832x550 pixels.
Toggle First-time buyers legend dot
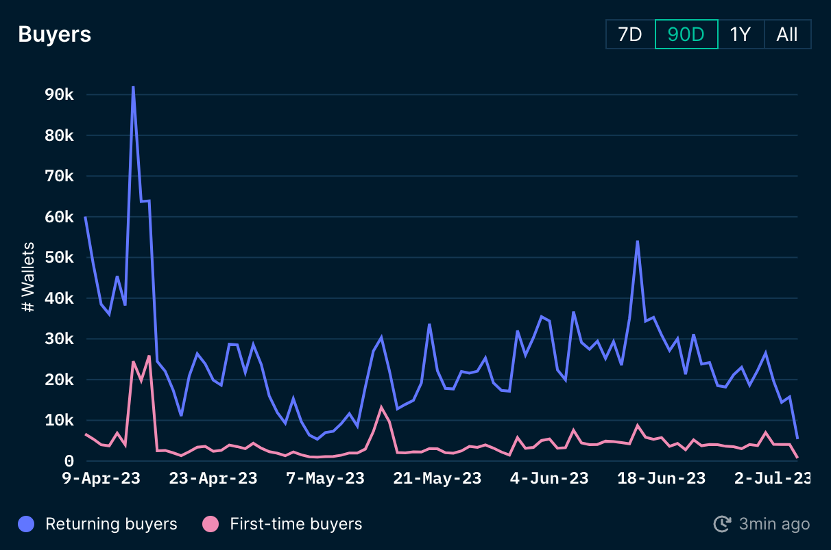(211, 524)
